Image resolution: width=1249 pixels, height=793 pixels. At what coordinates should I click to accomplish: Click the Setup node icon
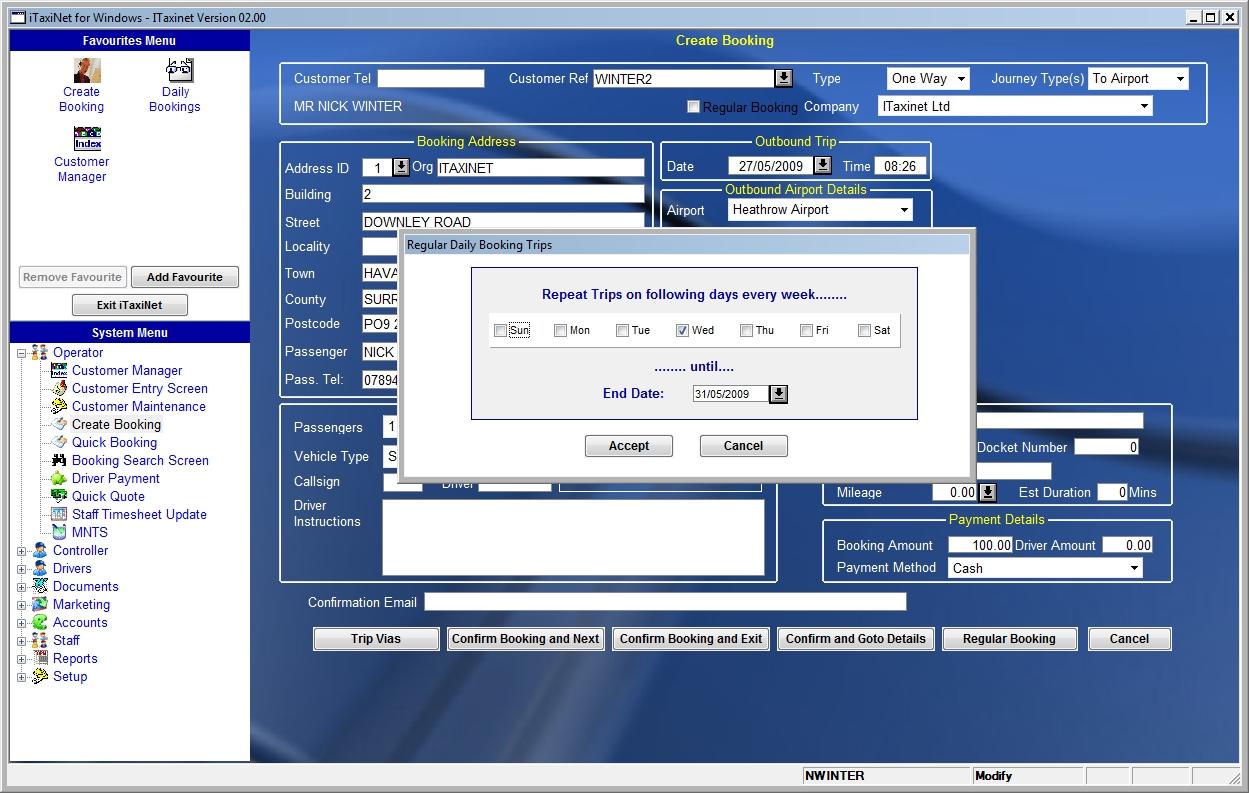39,676
